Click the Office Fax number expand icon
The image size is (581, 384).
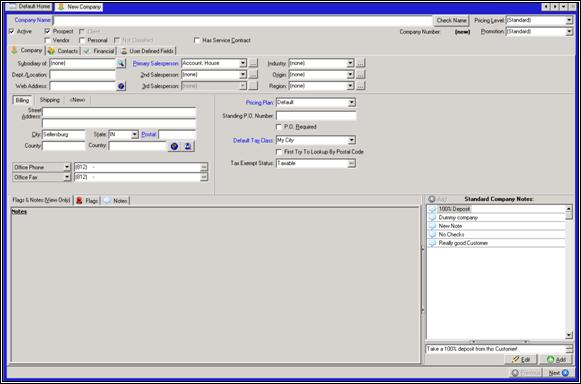(x=204, y=177)
